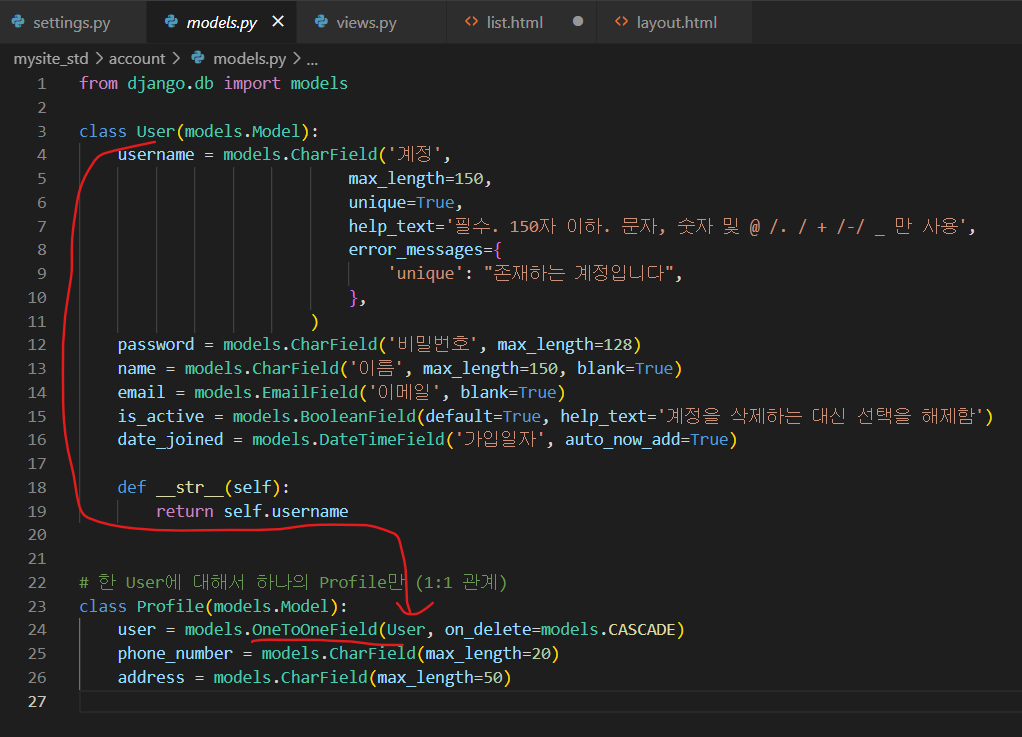The image size is (1022, 737).
Task: Click the Python icon on models.py tab
Action: 171,22
